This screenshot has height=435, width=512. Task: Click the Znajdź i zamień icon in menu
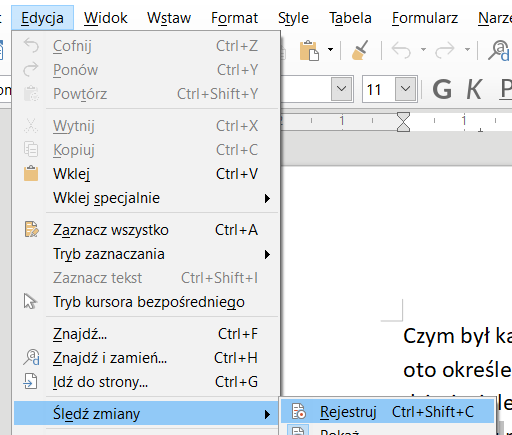pyautogui.click(x=31, y=357)
